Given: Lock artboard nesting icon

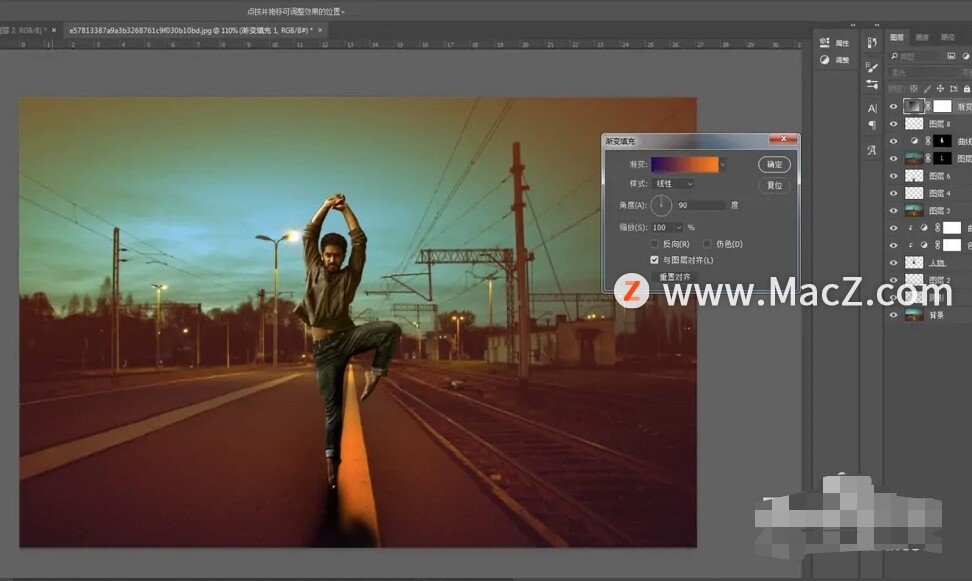Looking at the screenshot, I should (x=953, y=89).
